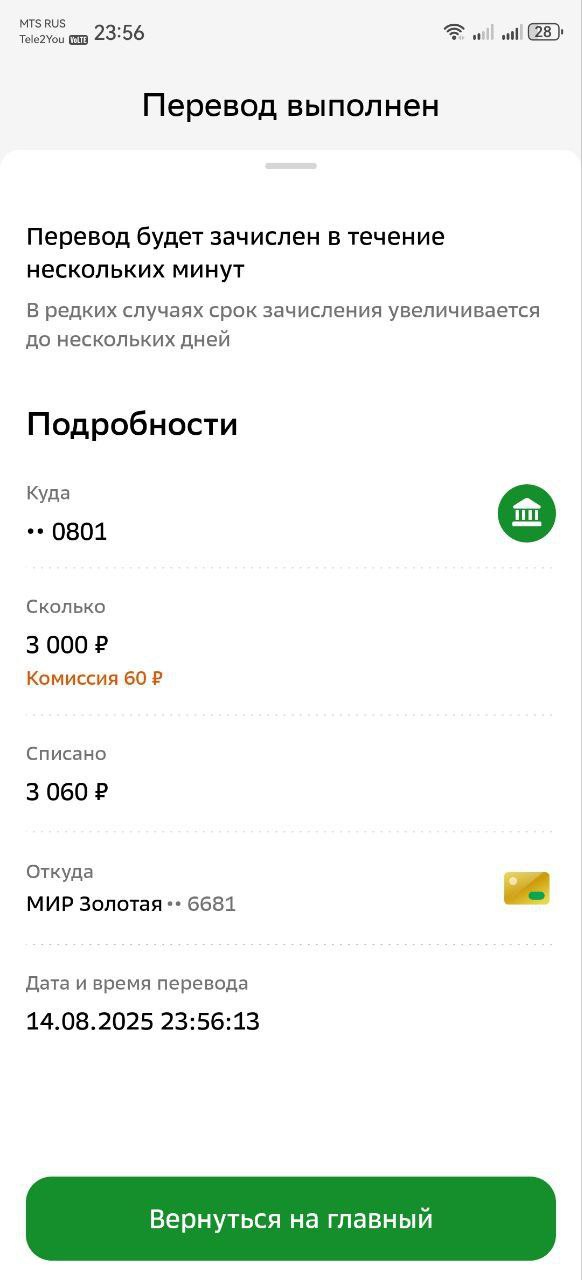This screenshot has height=1280, width=582.
Task: Tap the battery indicator showing 28
Action: pyautogui.click(x=545, y=32)
